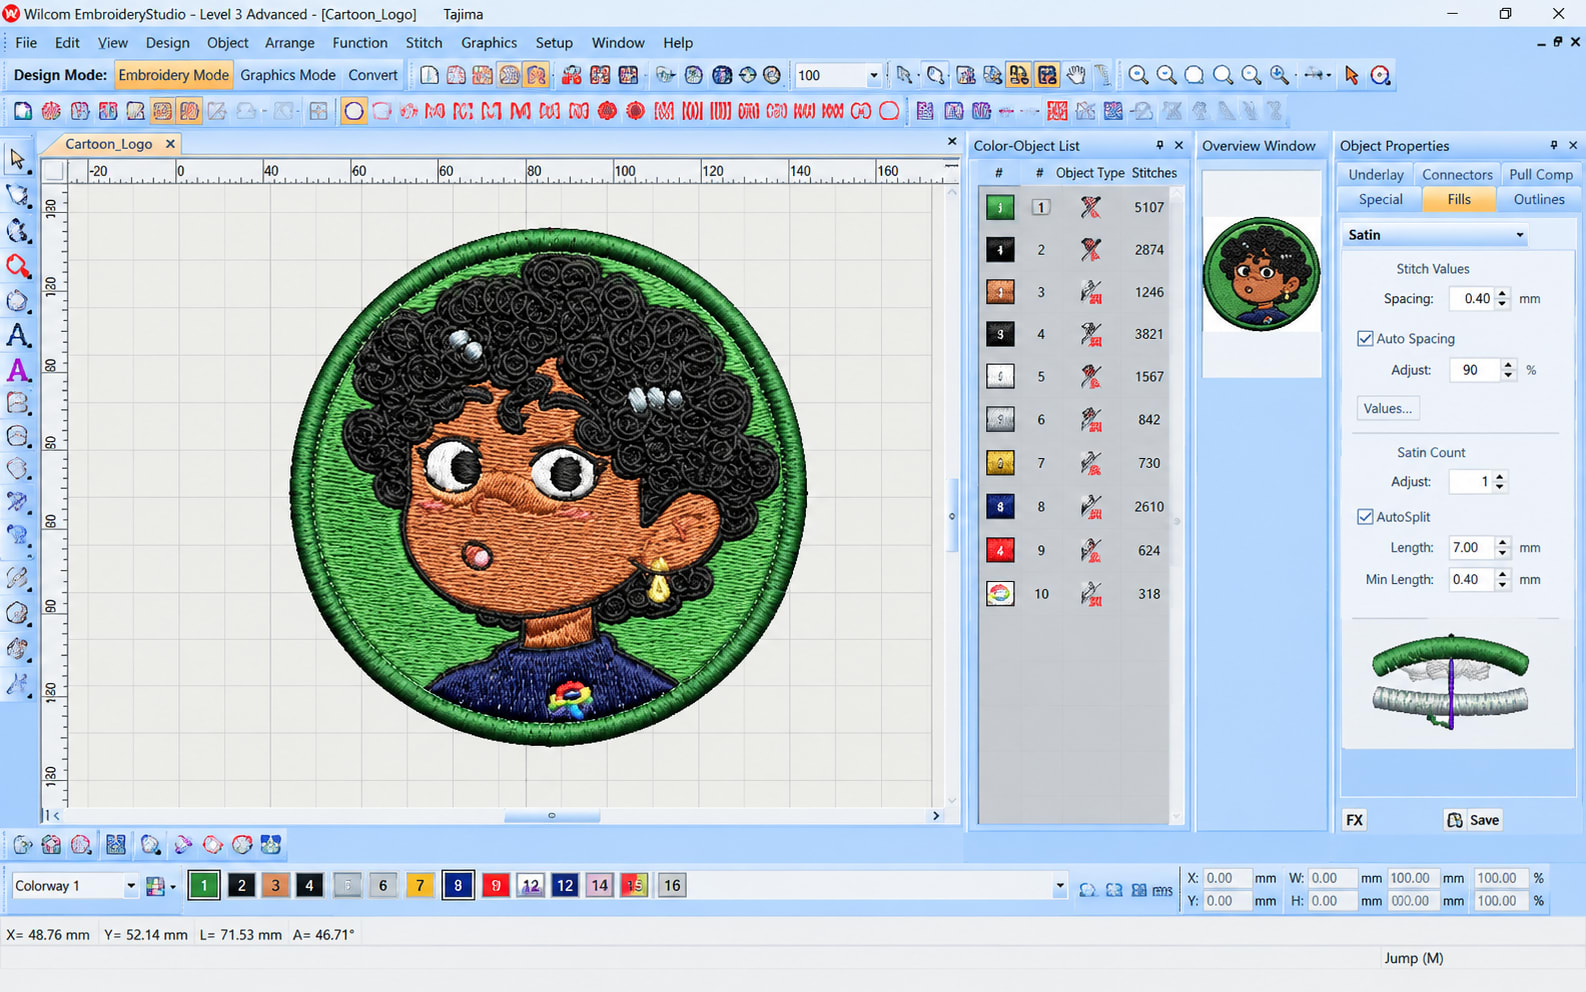This screenshot has height=992, width=1586.
Task: Select yellow color swatch 7 in palette
Action: [x=420, y=886]
